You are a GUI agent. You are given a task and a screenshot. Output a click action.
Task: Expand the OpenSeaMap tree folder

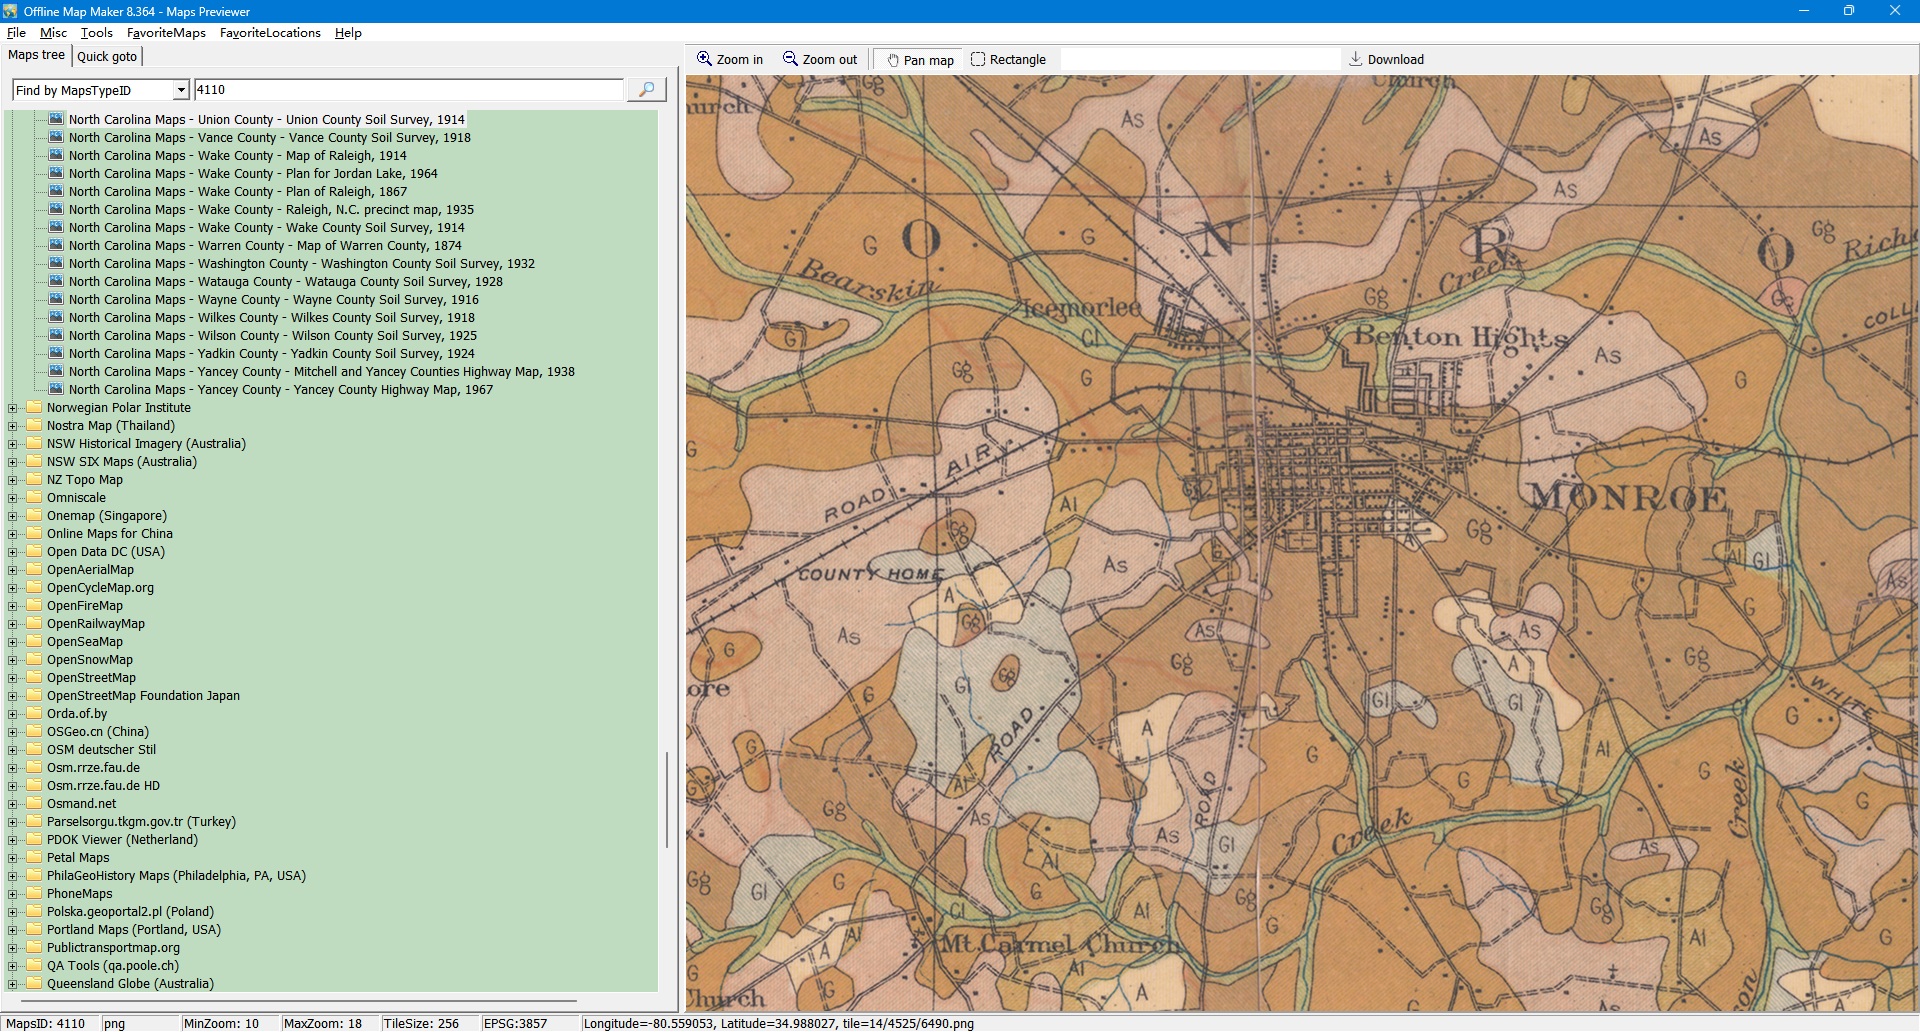(x=13, y=642)
